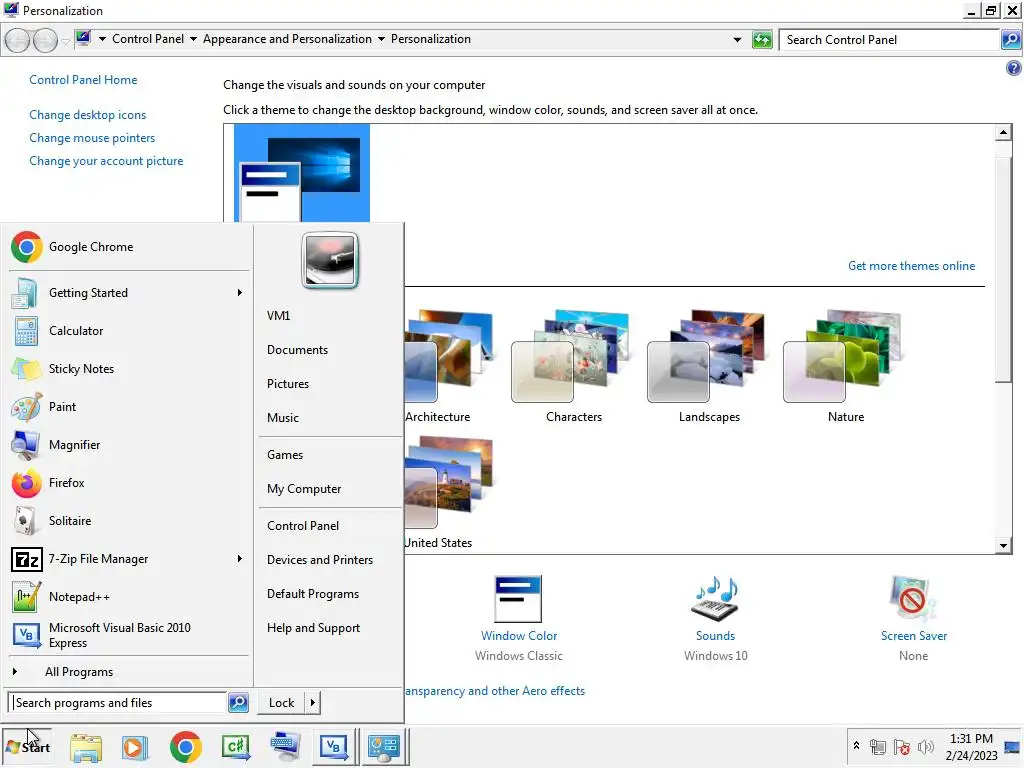Open Music from Start menu
1024x768 pixels.
point(283,418)
